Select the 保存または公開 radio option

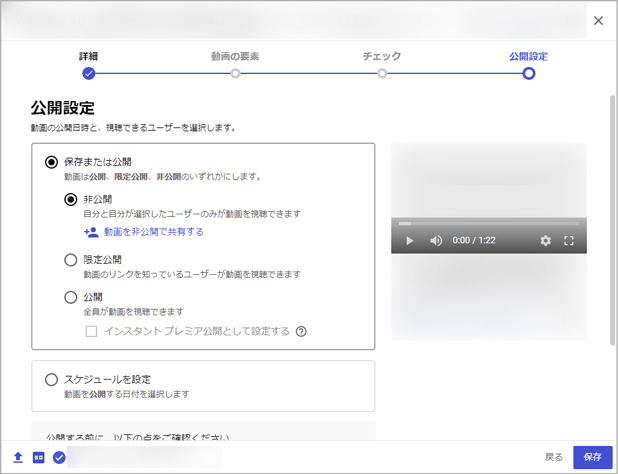51,162
